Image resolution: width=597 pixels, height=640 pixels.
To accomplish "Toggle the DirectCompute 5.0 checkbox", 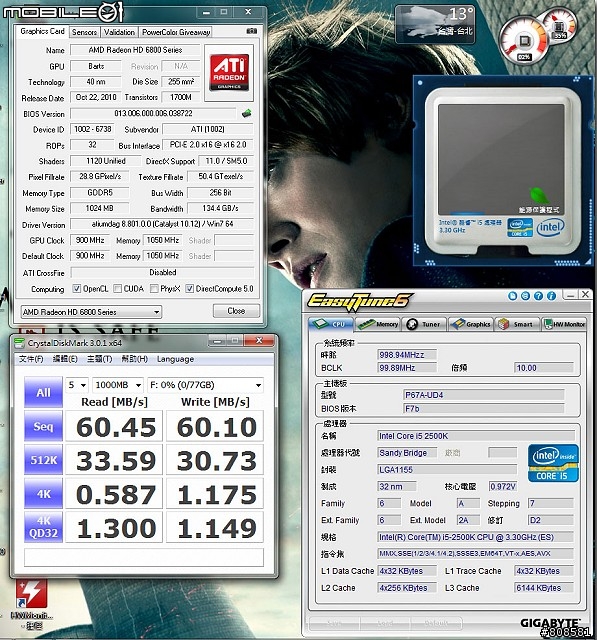I will click(x=189, y=289).
